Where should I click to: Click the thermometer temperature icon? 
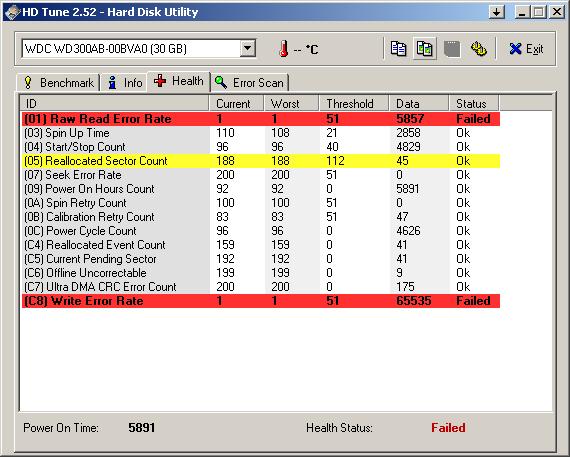point(284,48)
